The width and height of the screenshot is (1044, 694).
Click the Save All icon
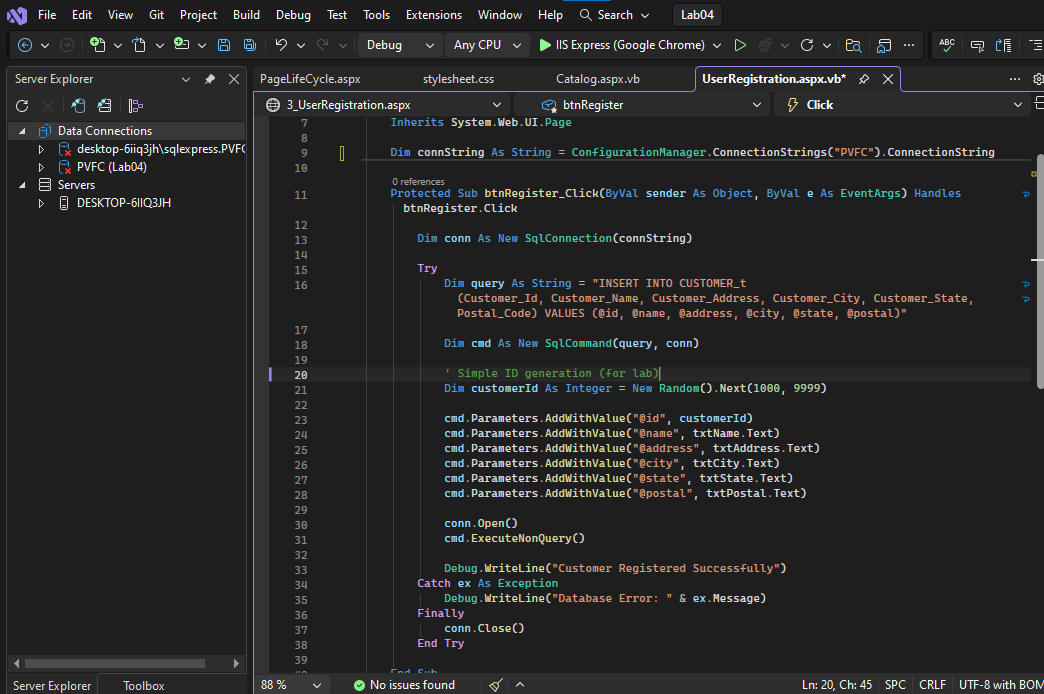(250, 45)
